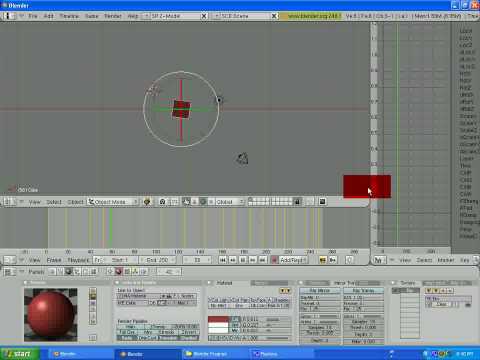Select Lamp buttons sub-context icon
Viewport: 480px width, 360px height.
point(110,272)
